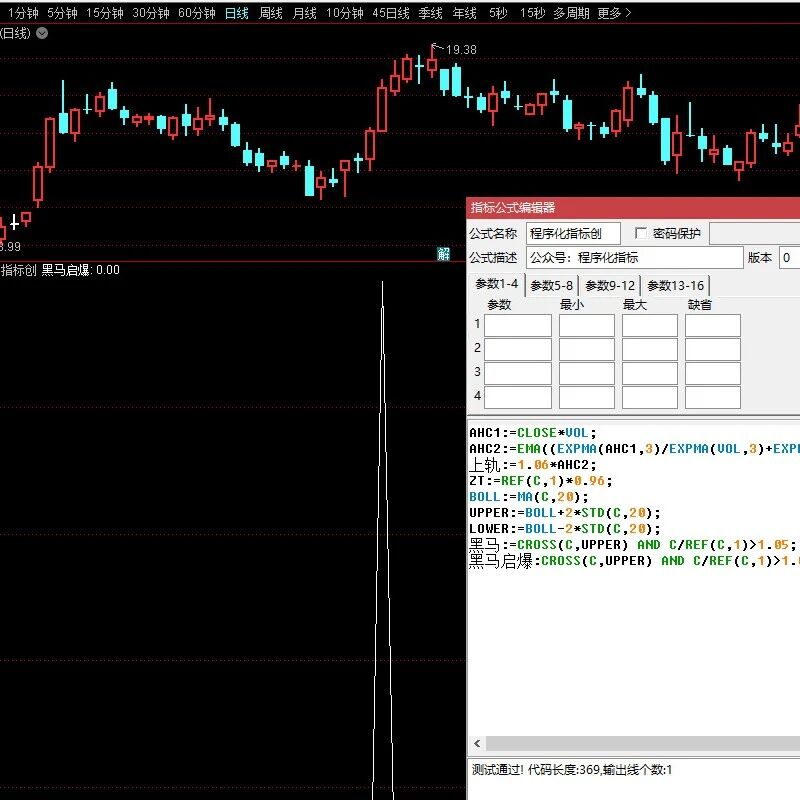800x800 pixels.
Task: Click the AHC2:=EMA formula code line
Action: coord(634,448)
